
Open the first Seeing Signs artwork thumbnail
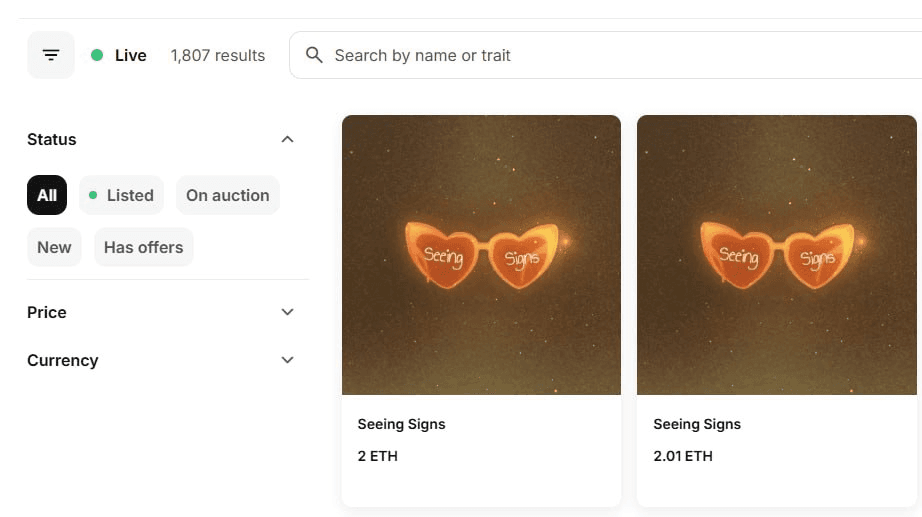[481, 255]
